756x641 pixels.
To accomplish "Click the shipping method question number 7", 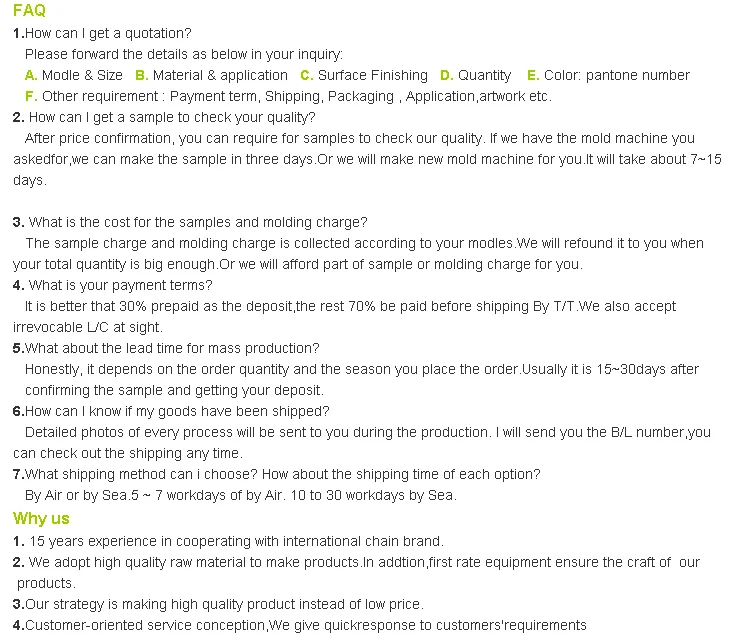I will 277,475.
